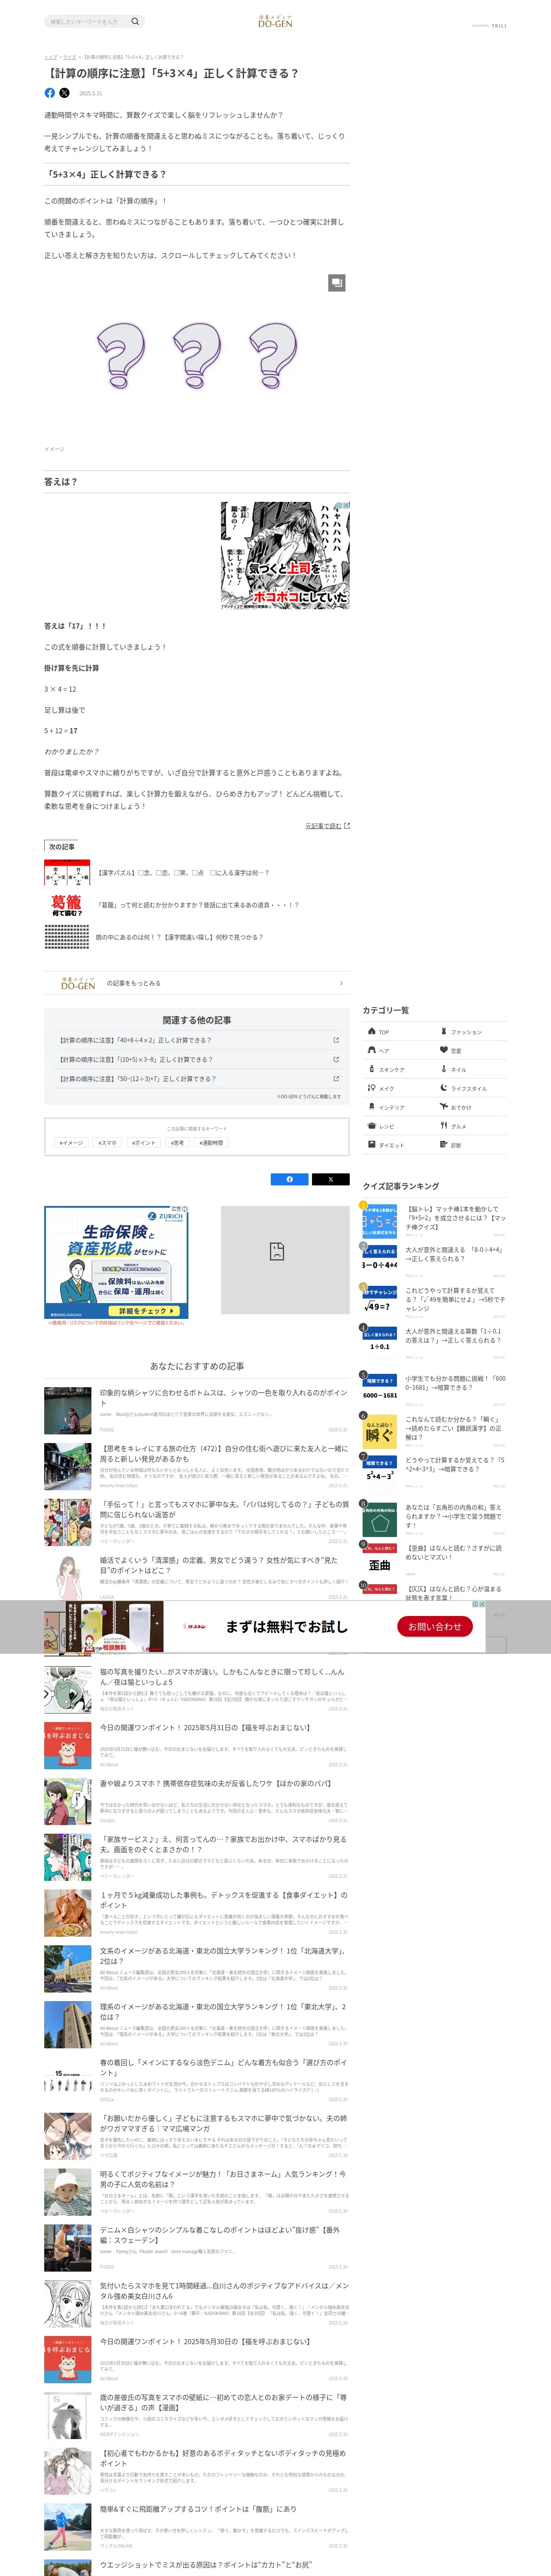Open グルメ category with fork icon
This screenshot has height=2576, width=551.
click(471, 1126)
